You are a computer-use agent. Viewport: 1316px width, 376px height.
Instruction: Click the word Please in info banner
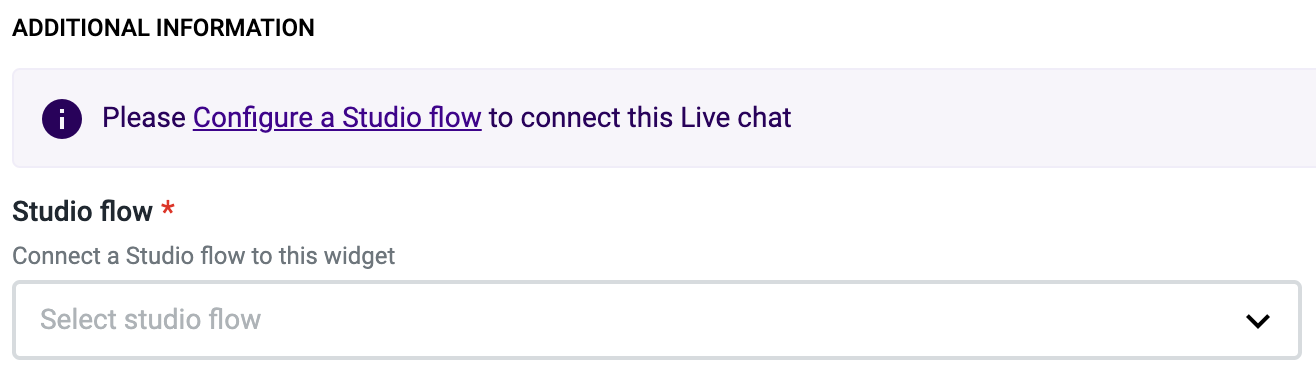click(144, 118)
